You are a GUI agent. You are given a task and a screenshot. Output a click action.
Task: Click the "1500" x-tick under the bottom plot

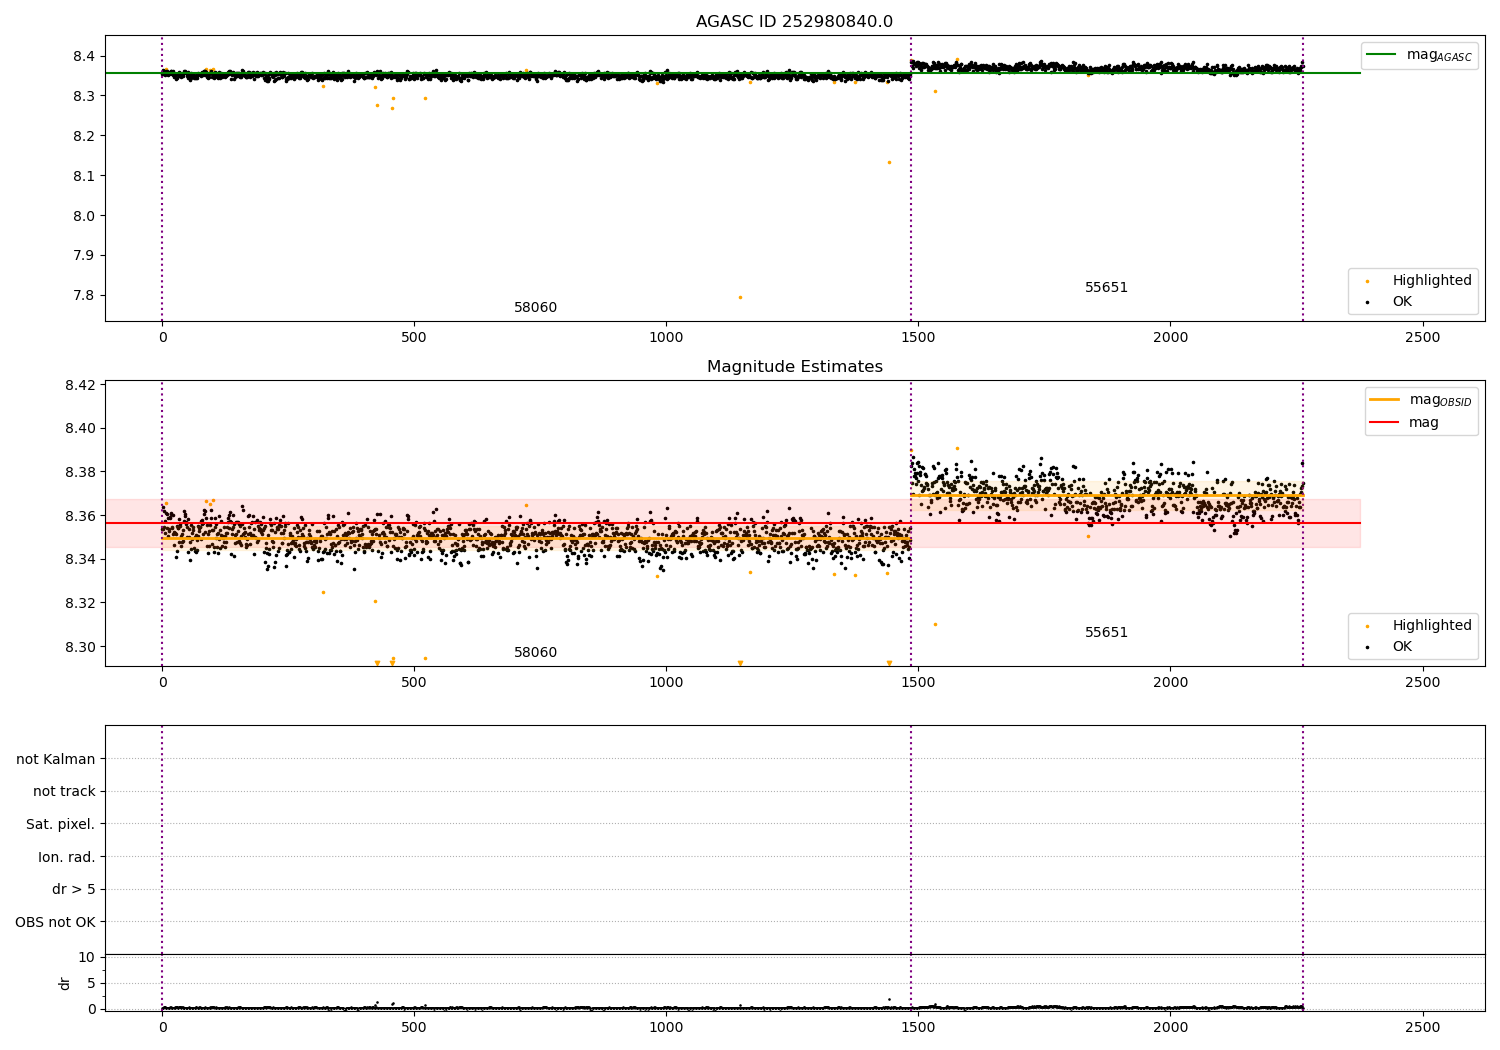[918, 1027]
